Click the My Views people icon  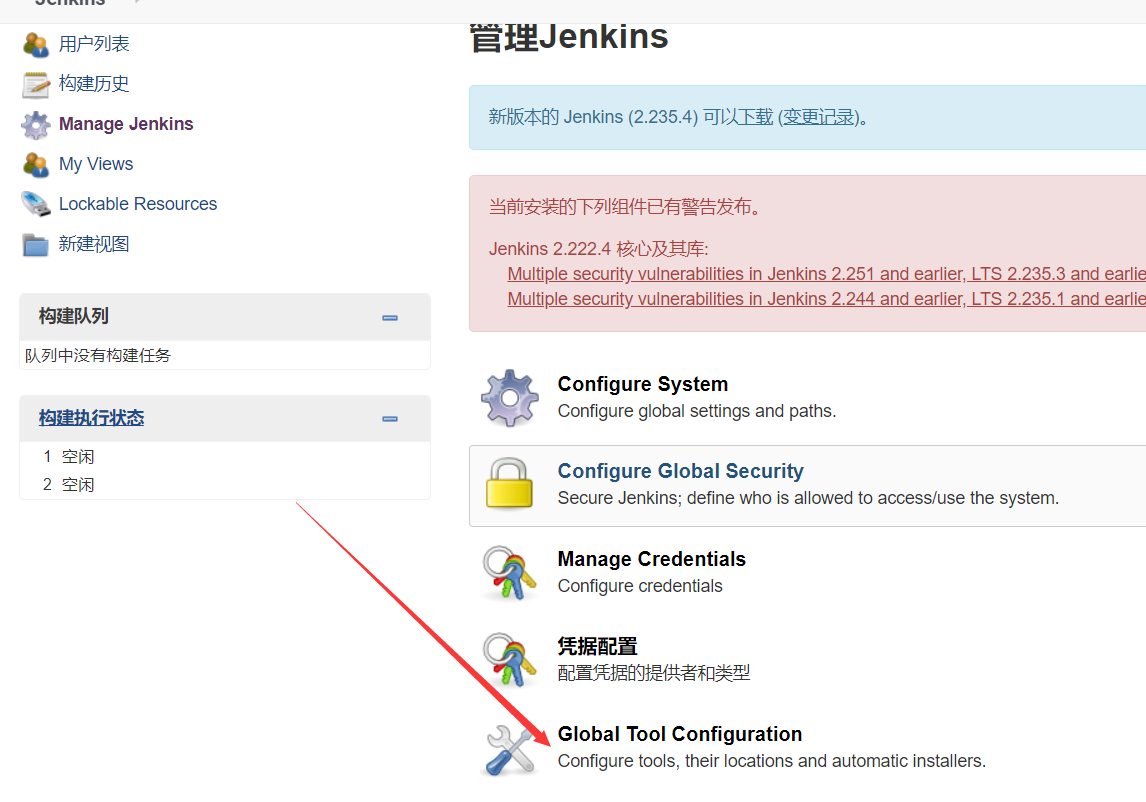(x=36, y=164)
